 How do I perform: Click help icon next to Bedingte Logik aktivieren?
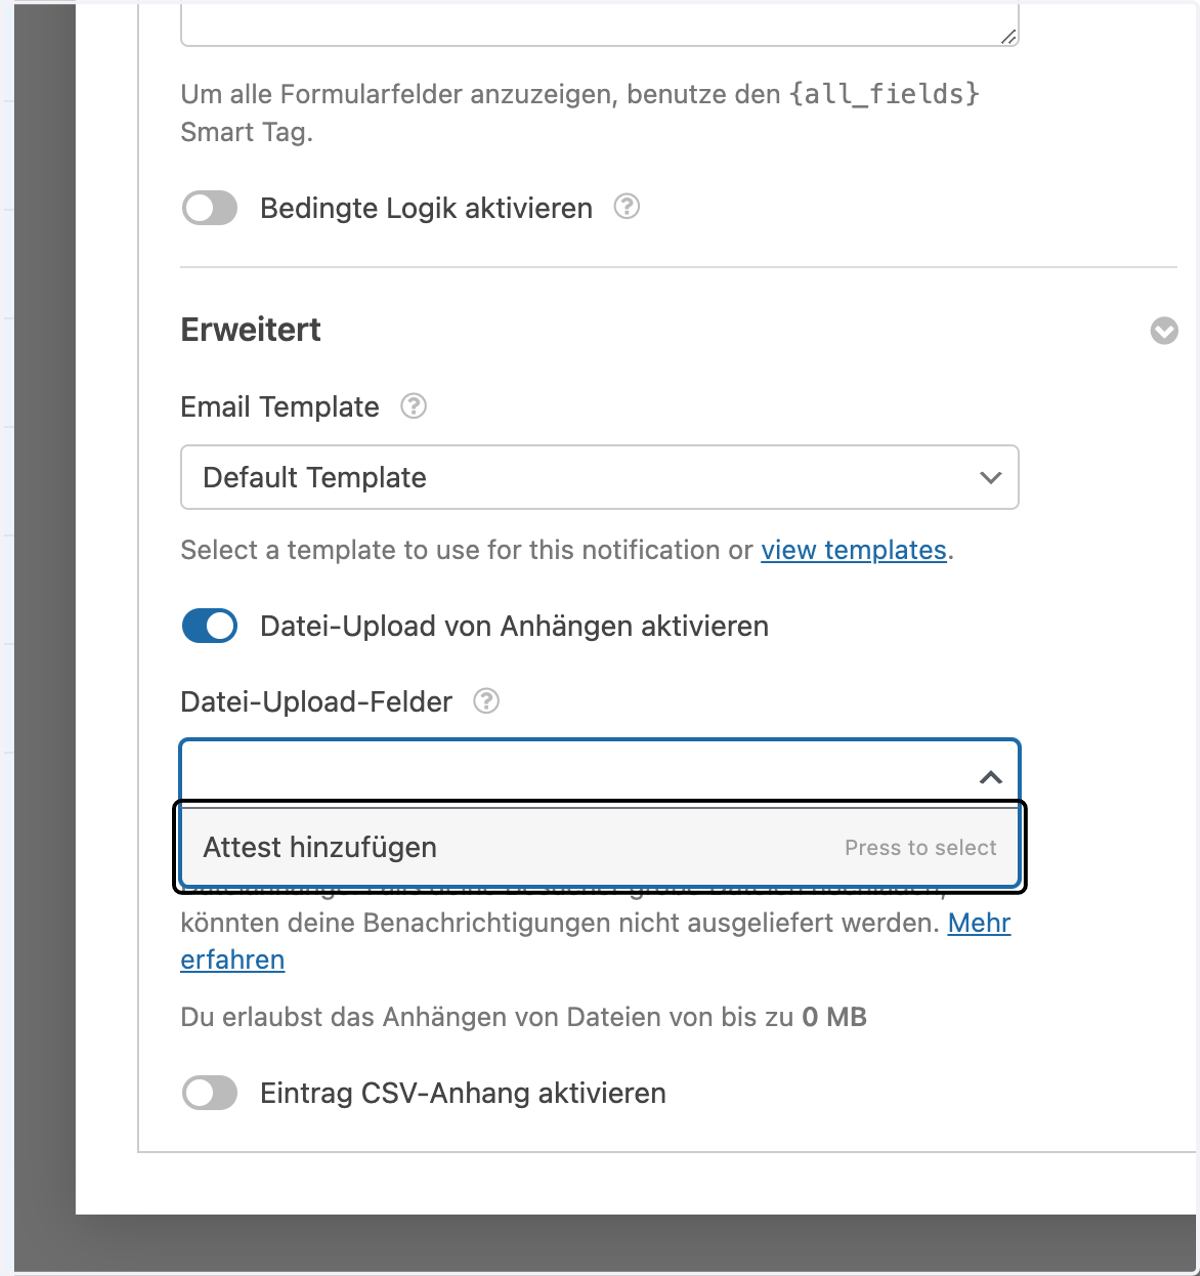(x=626, y=207)
